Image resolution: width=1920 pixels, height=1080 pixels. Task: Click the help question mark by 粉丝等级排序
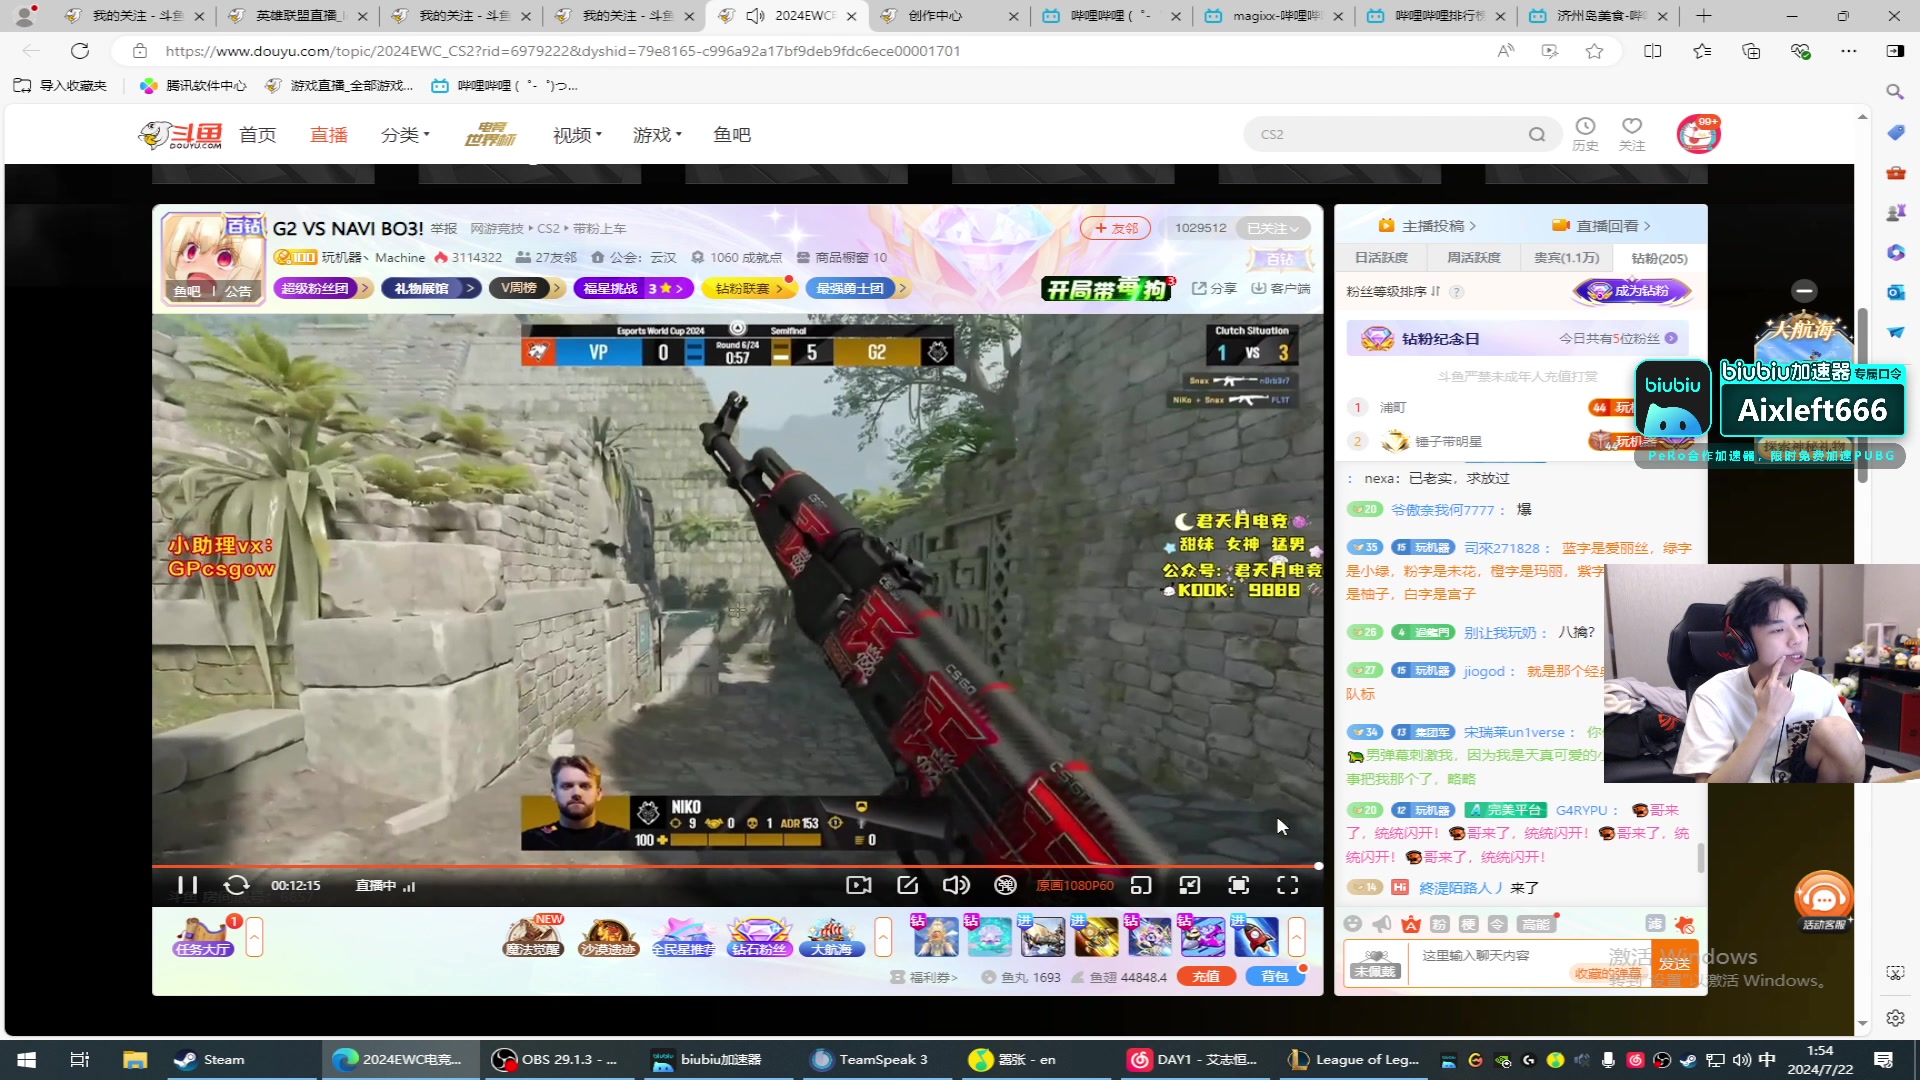point(1457,292)
